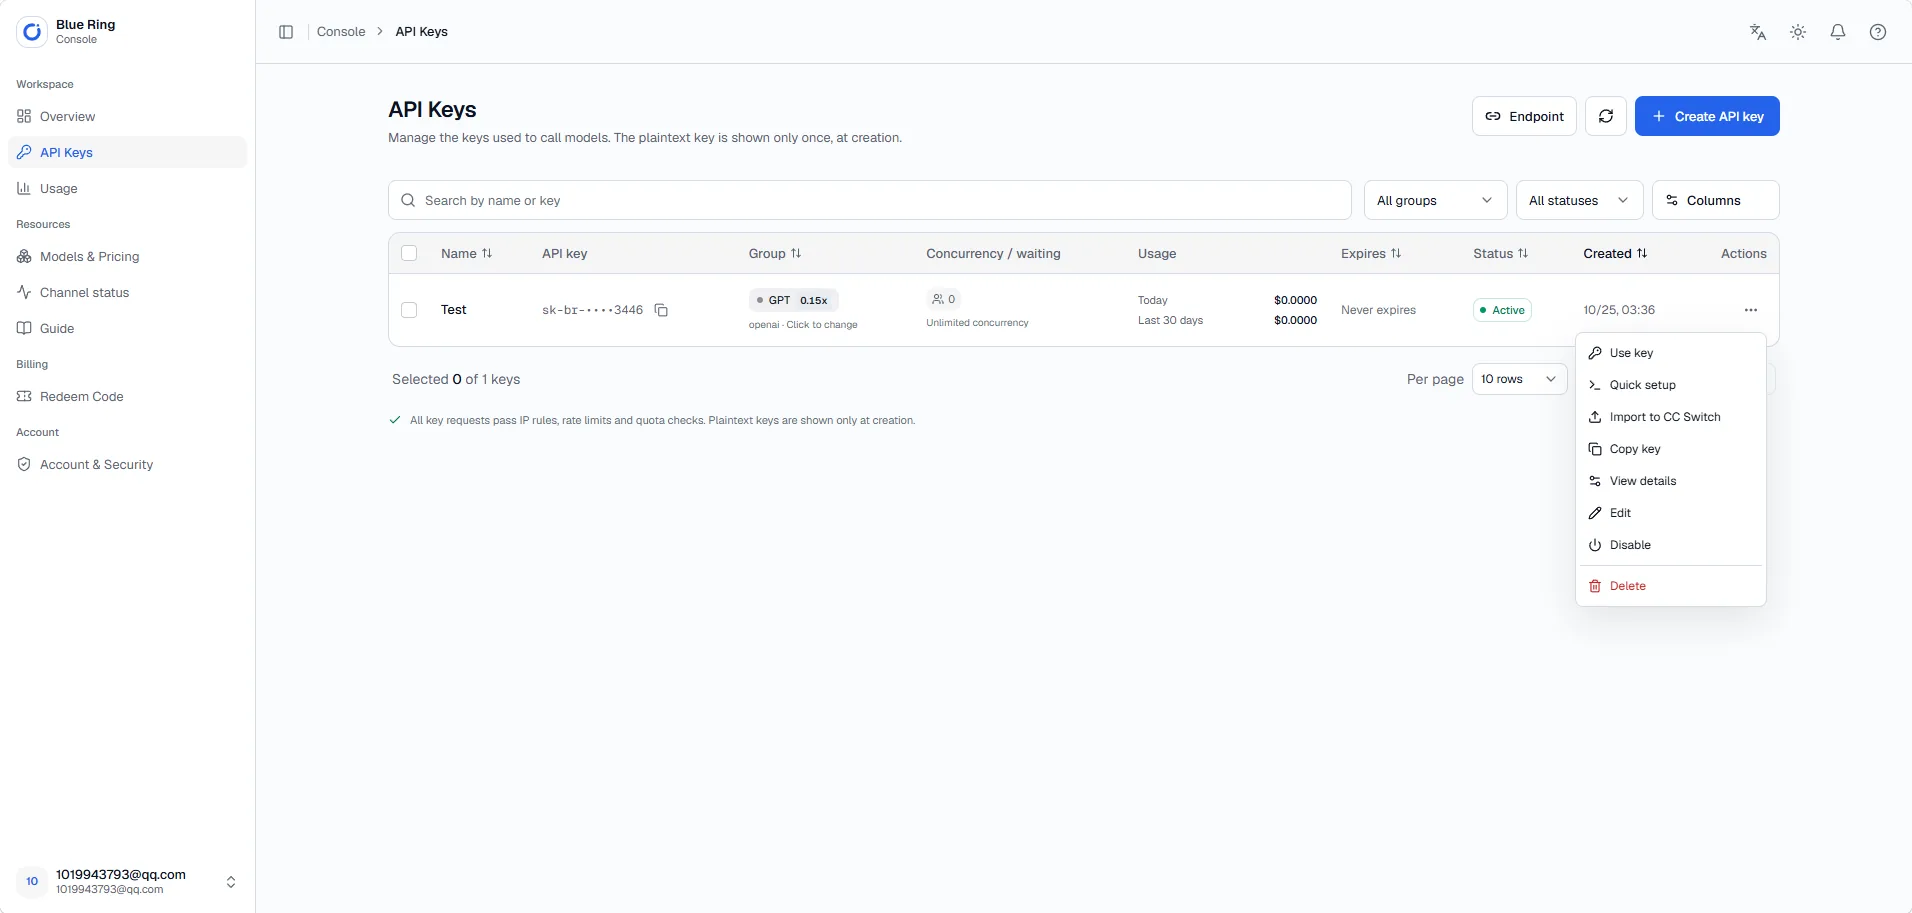Sort by Expires column
The width and height of the screenshot is (1912, 913).
1396,253
